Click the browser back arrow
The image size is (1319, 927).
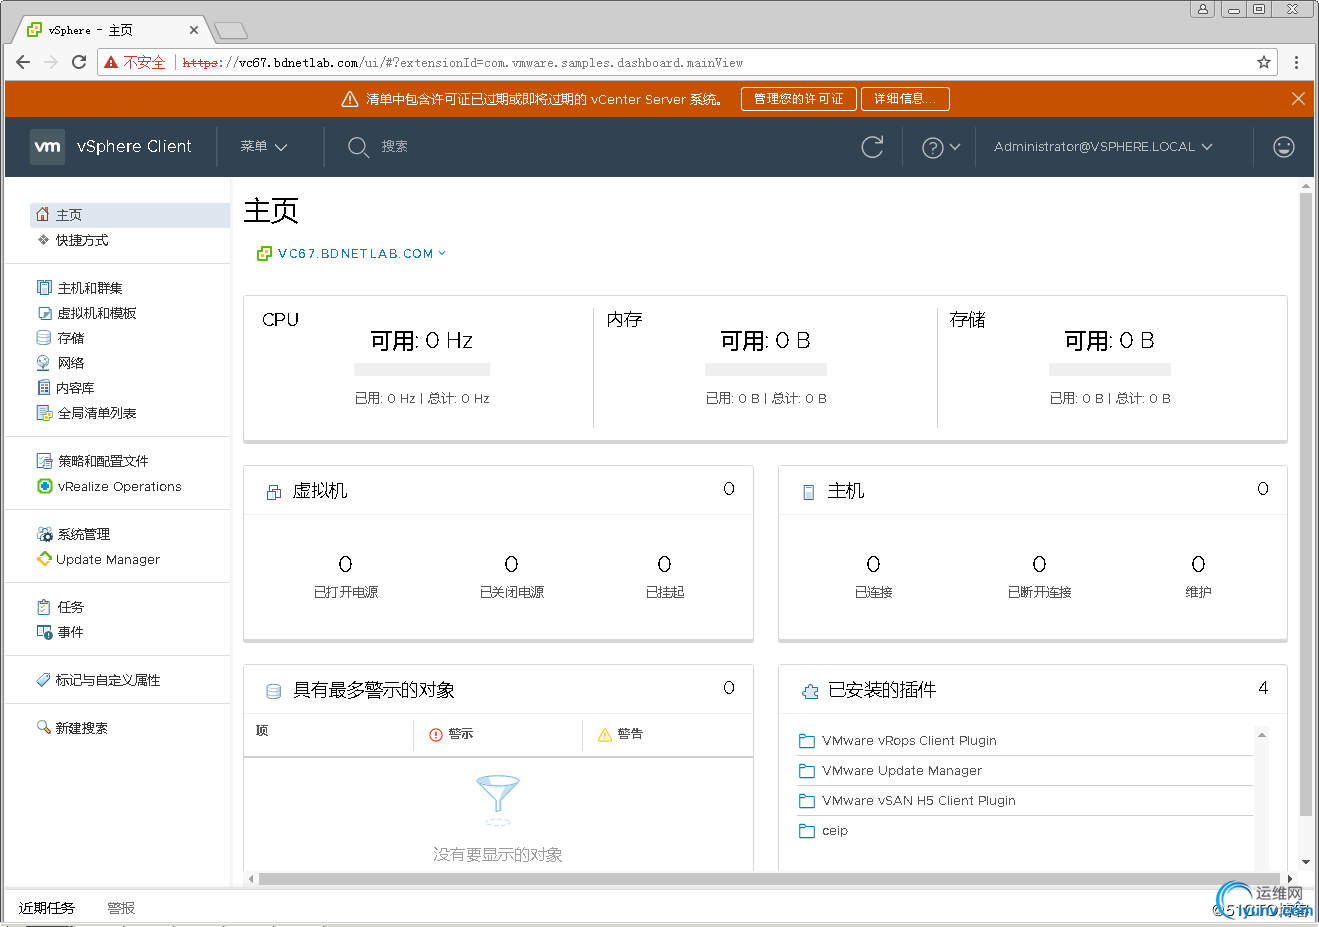(23, 62)
